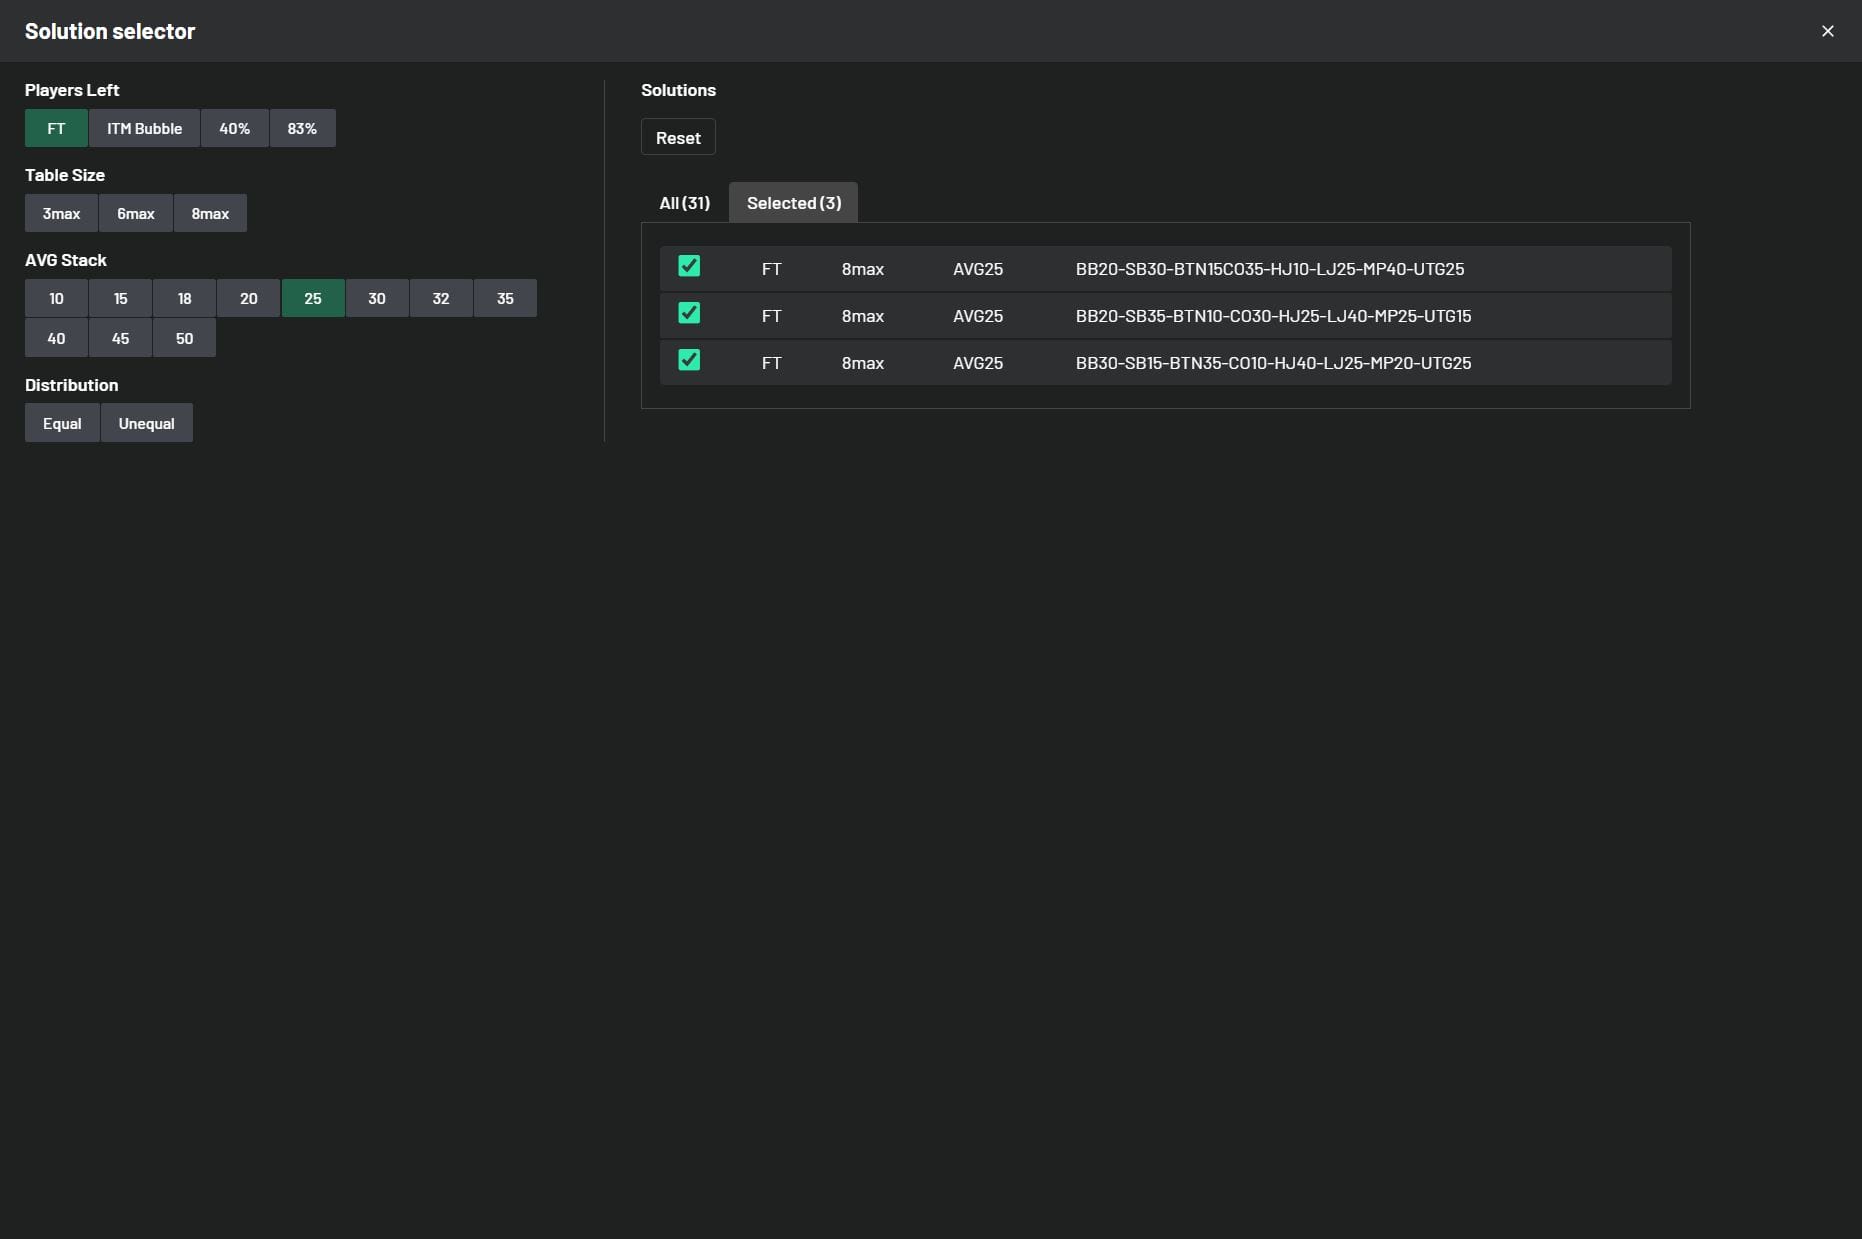Open the Selected (3) tab
1862x1239 pixels.
pos(793,203)
